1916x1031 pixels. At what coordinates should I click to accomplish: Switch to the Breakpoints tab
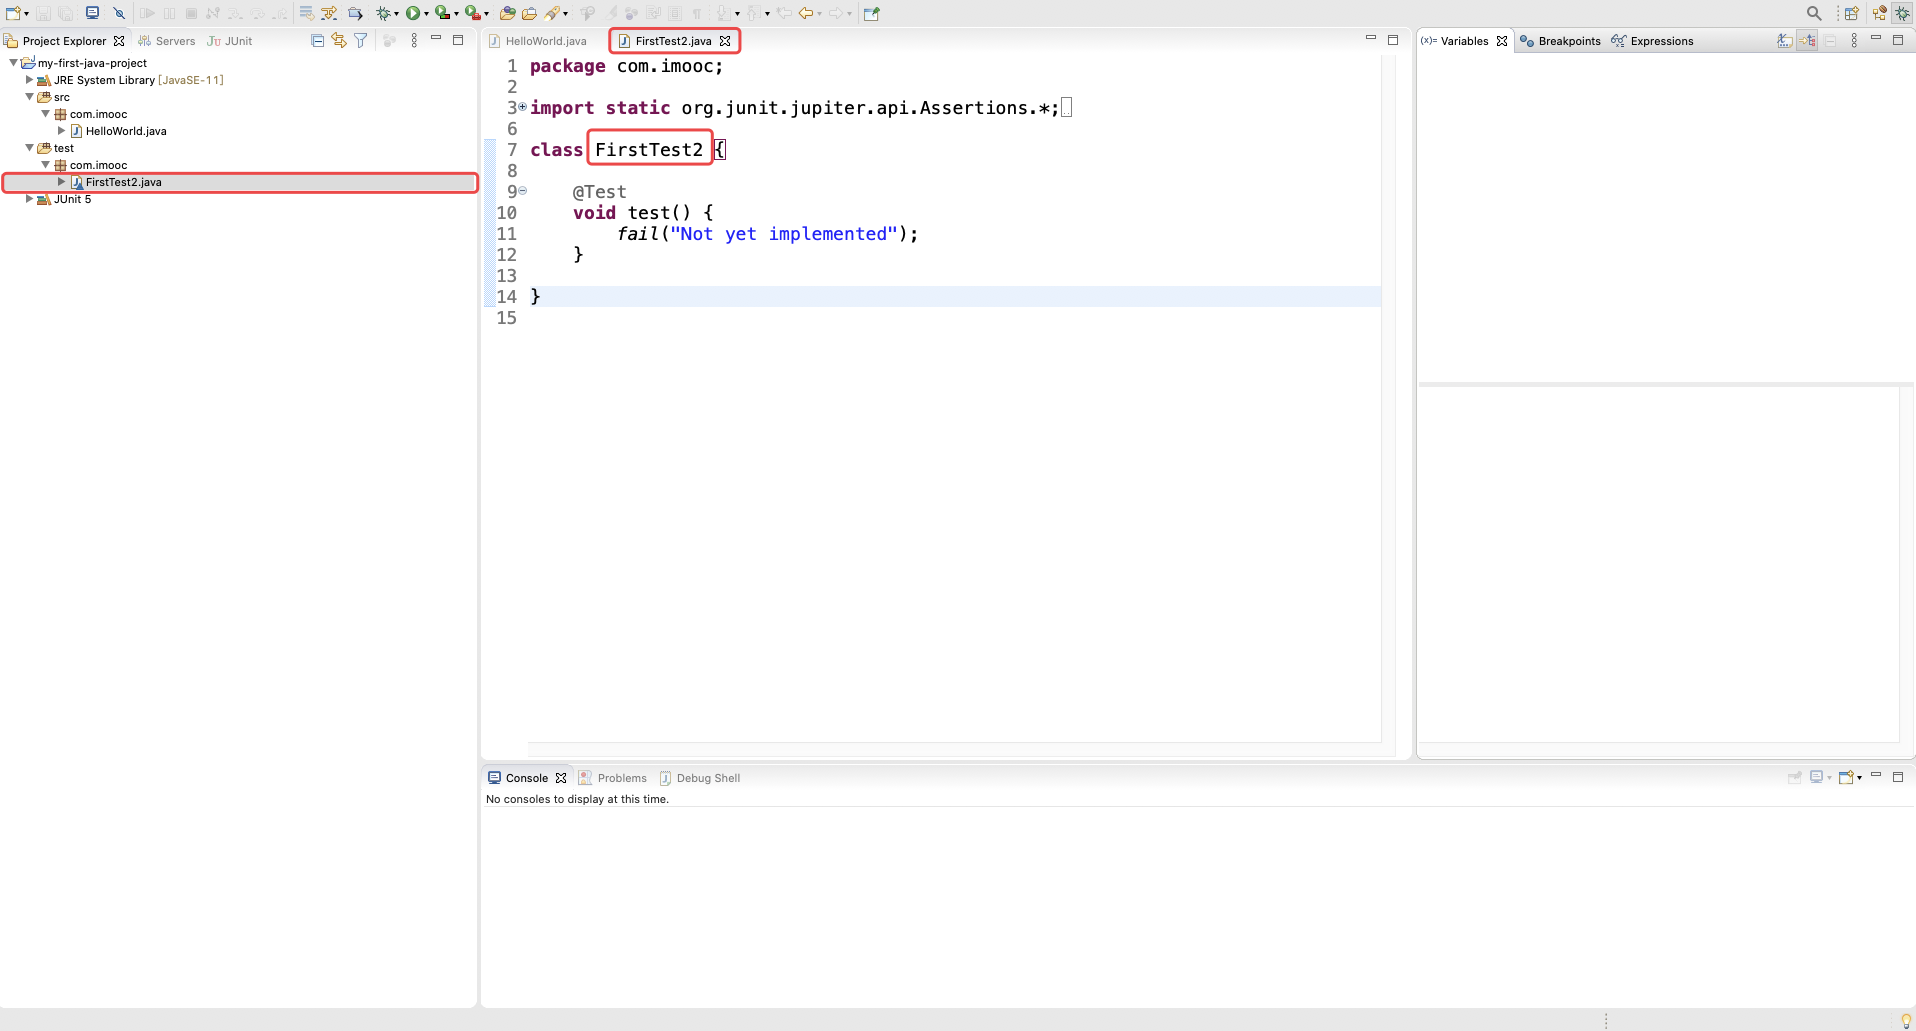click(1560, 41)
